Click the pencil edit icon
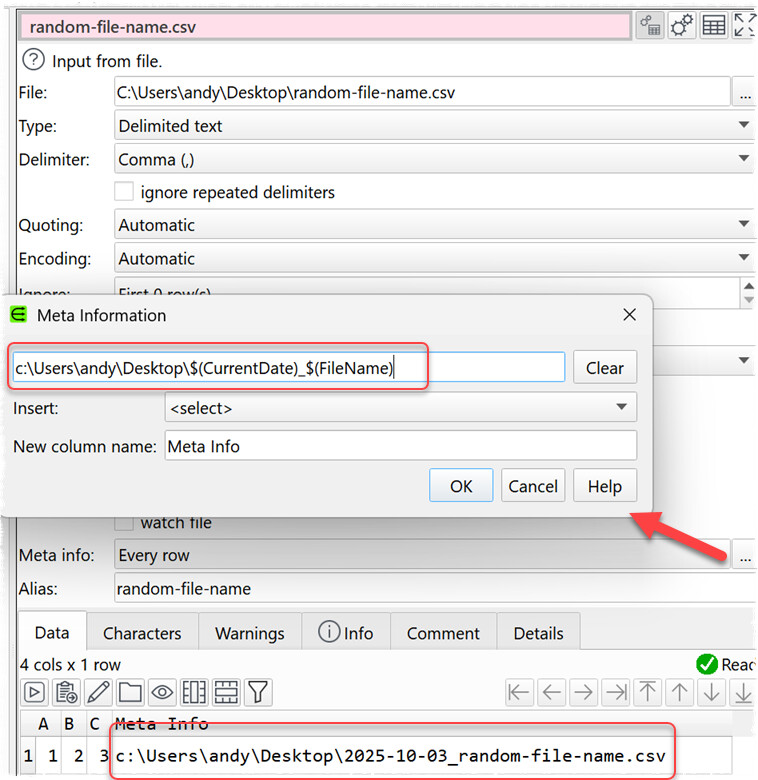This screenshot has height=780, width=758. point(98,692)
